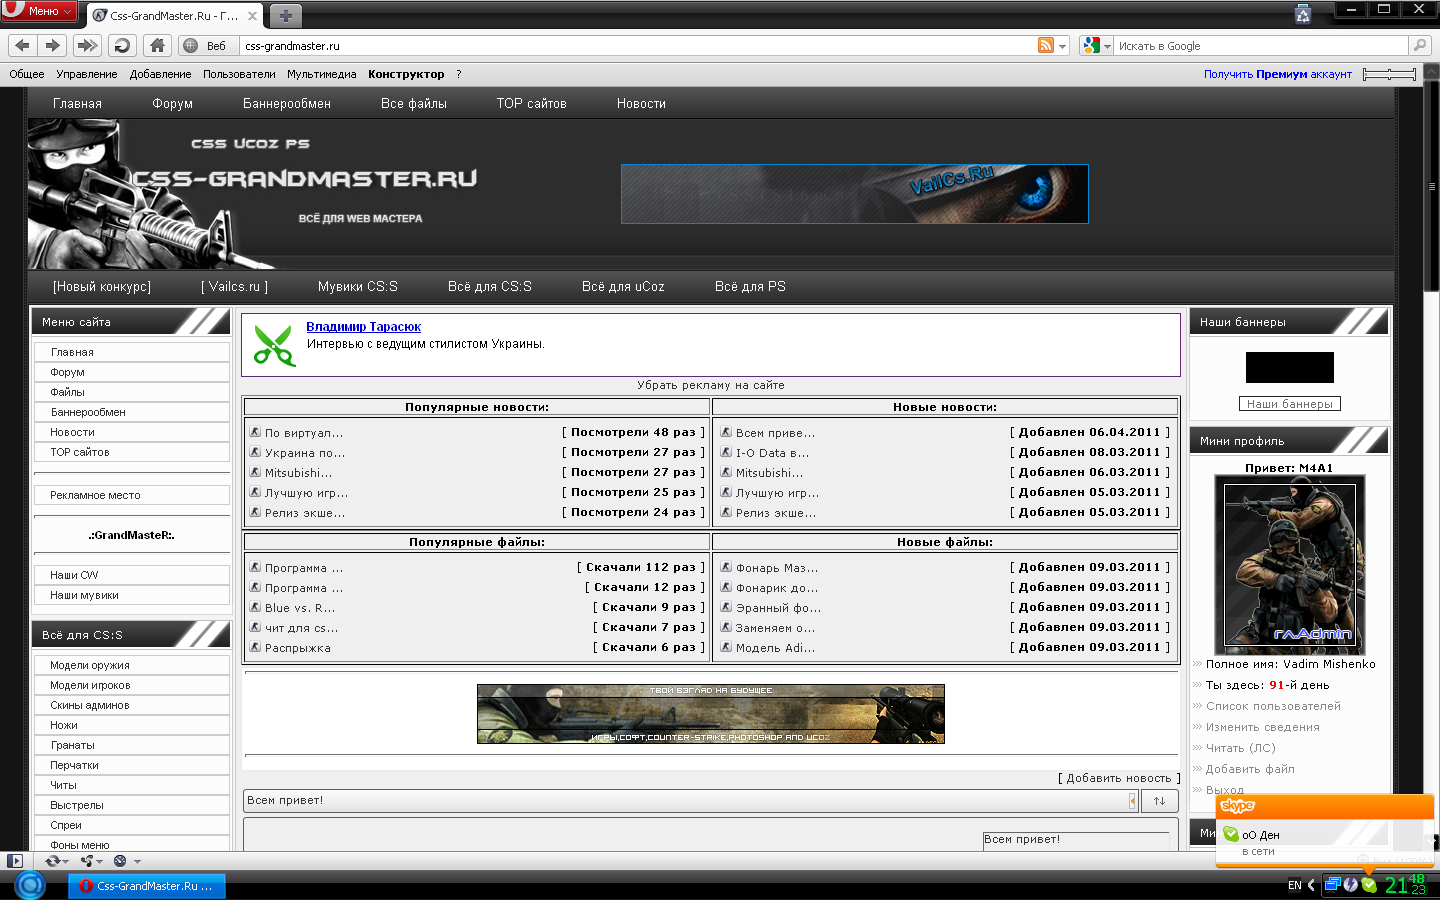This screenshot has height=900, width=1440.
Task: Open Баннерообмен in top navigation
Action: [x=287, y=103]
